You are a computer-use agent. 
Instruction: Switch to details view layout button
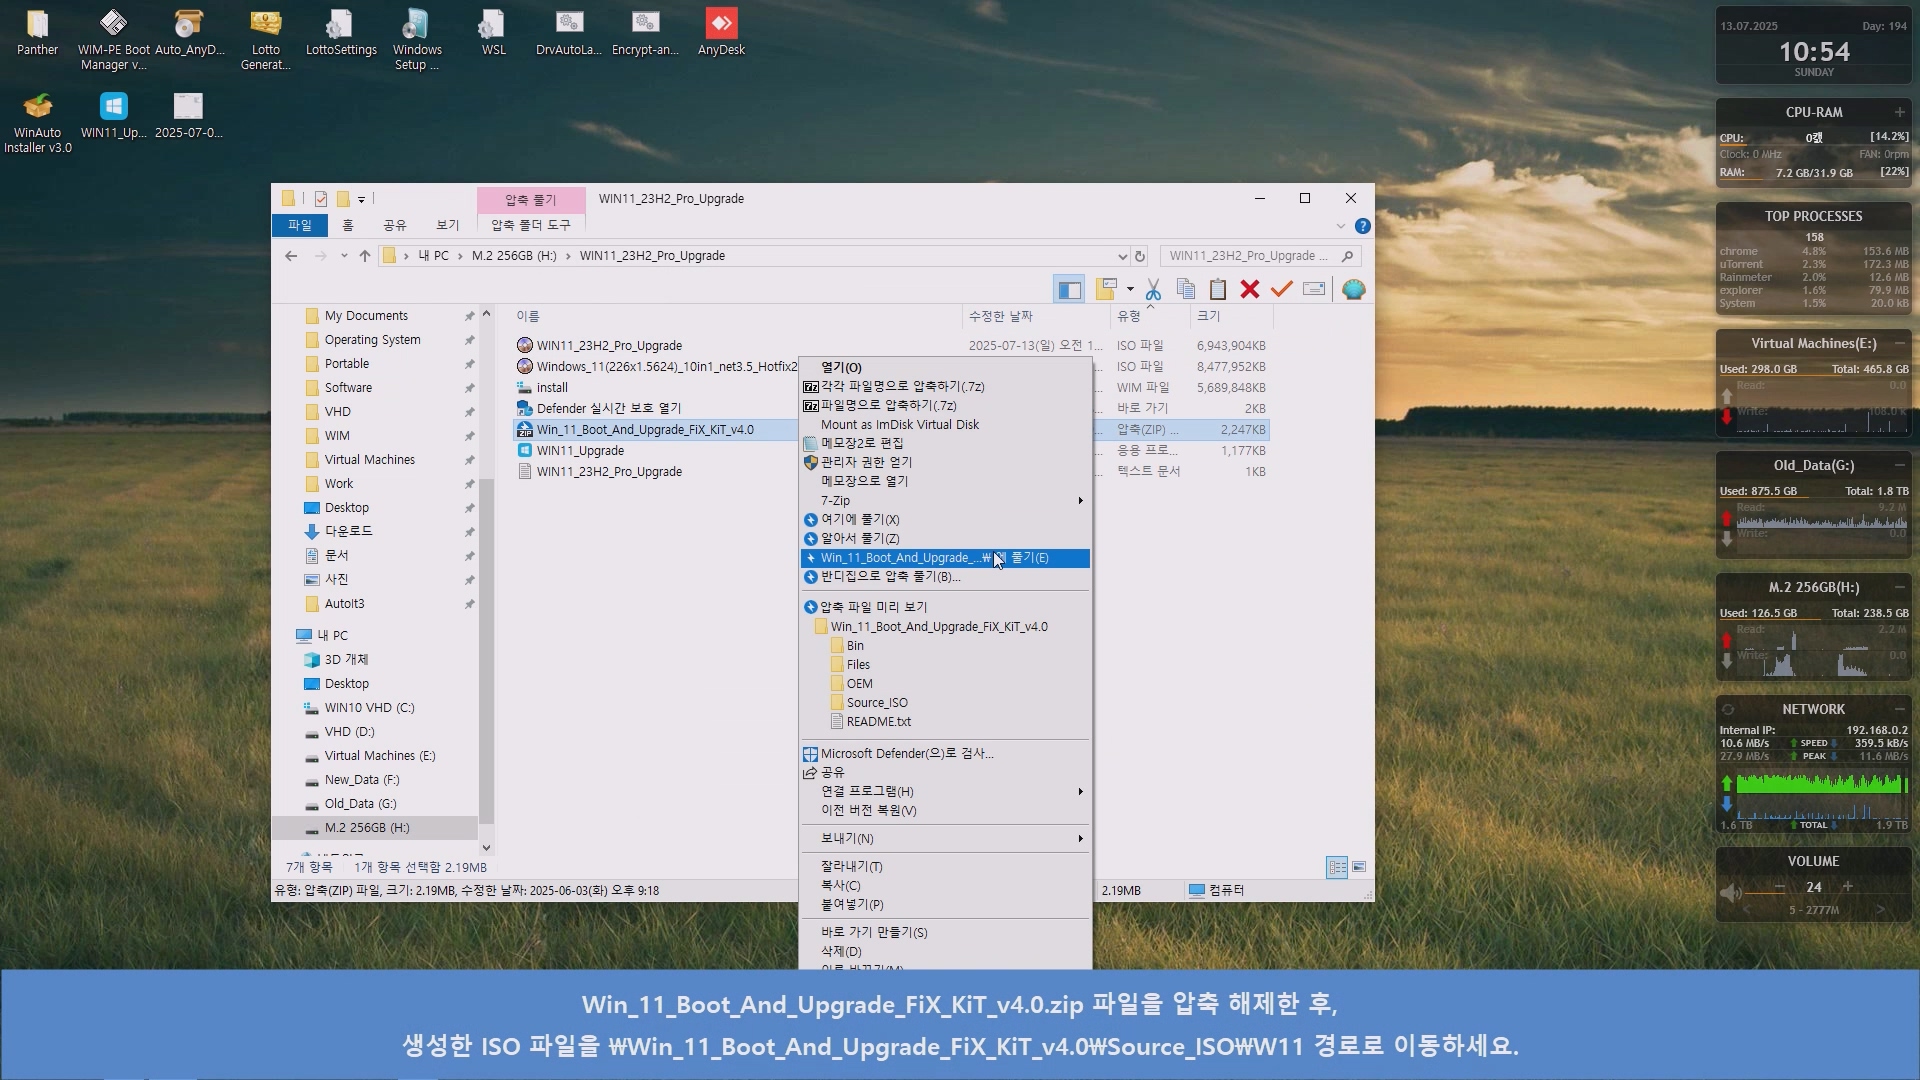[x=1336, y=868]
